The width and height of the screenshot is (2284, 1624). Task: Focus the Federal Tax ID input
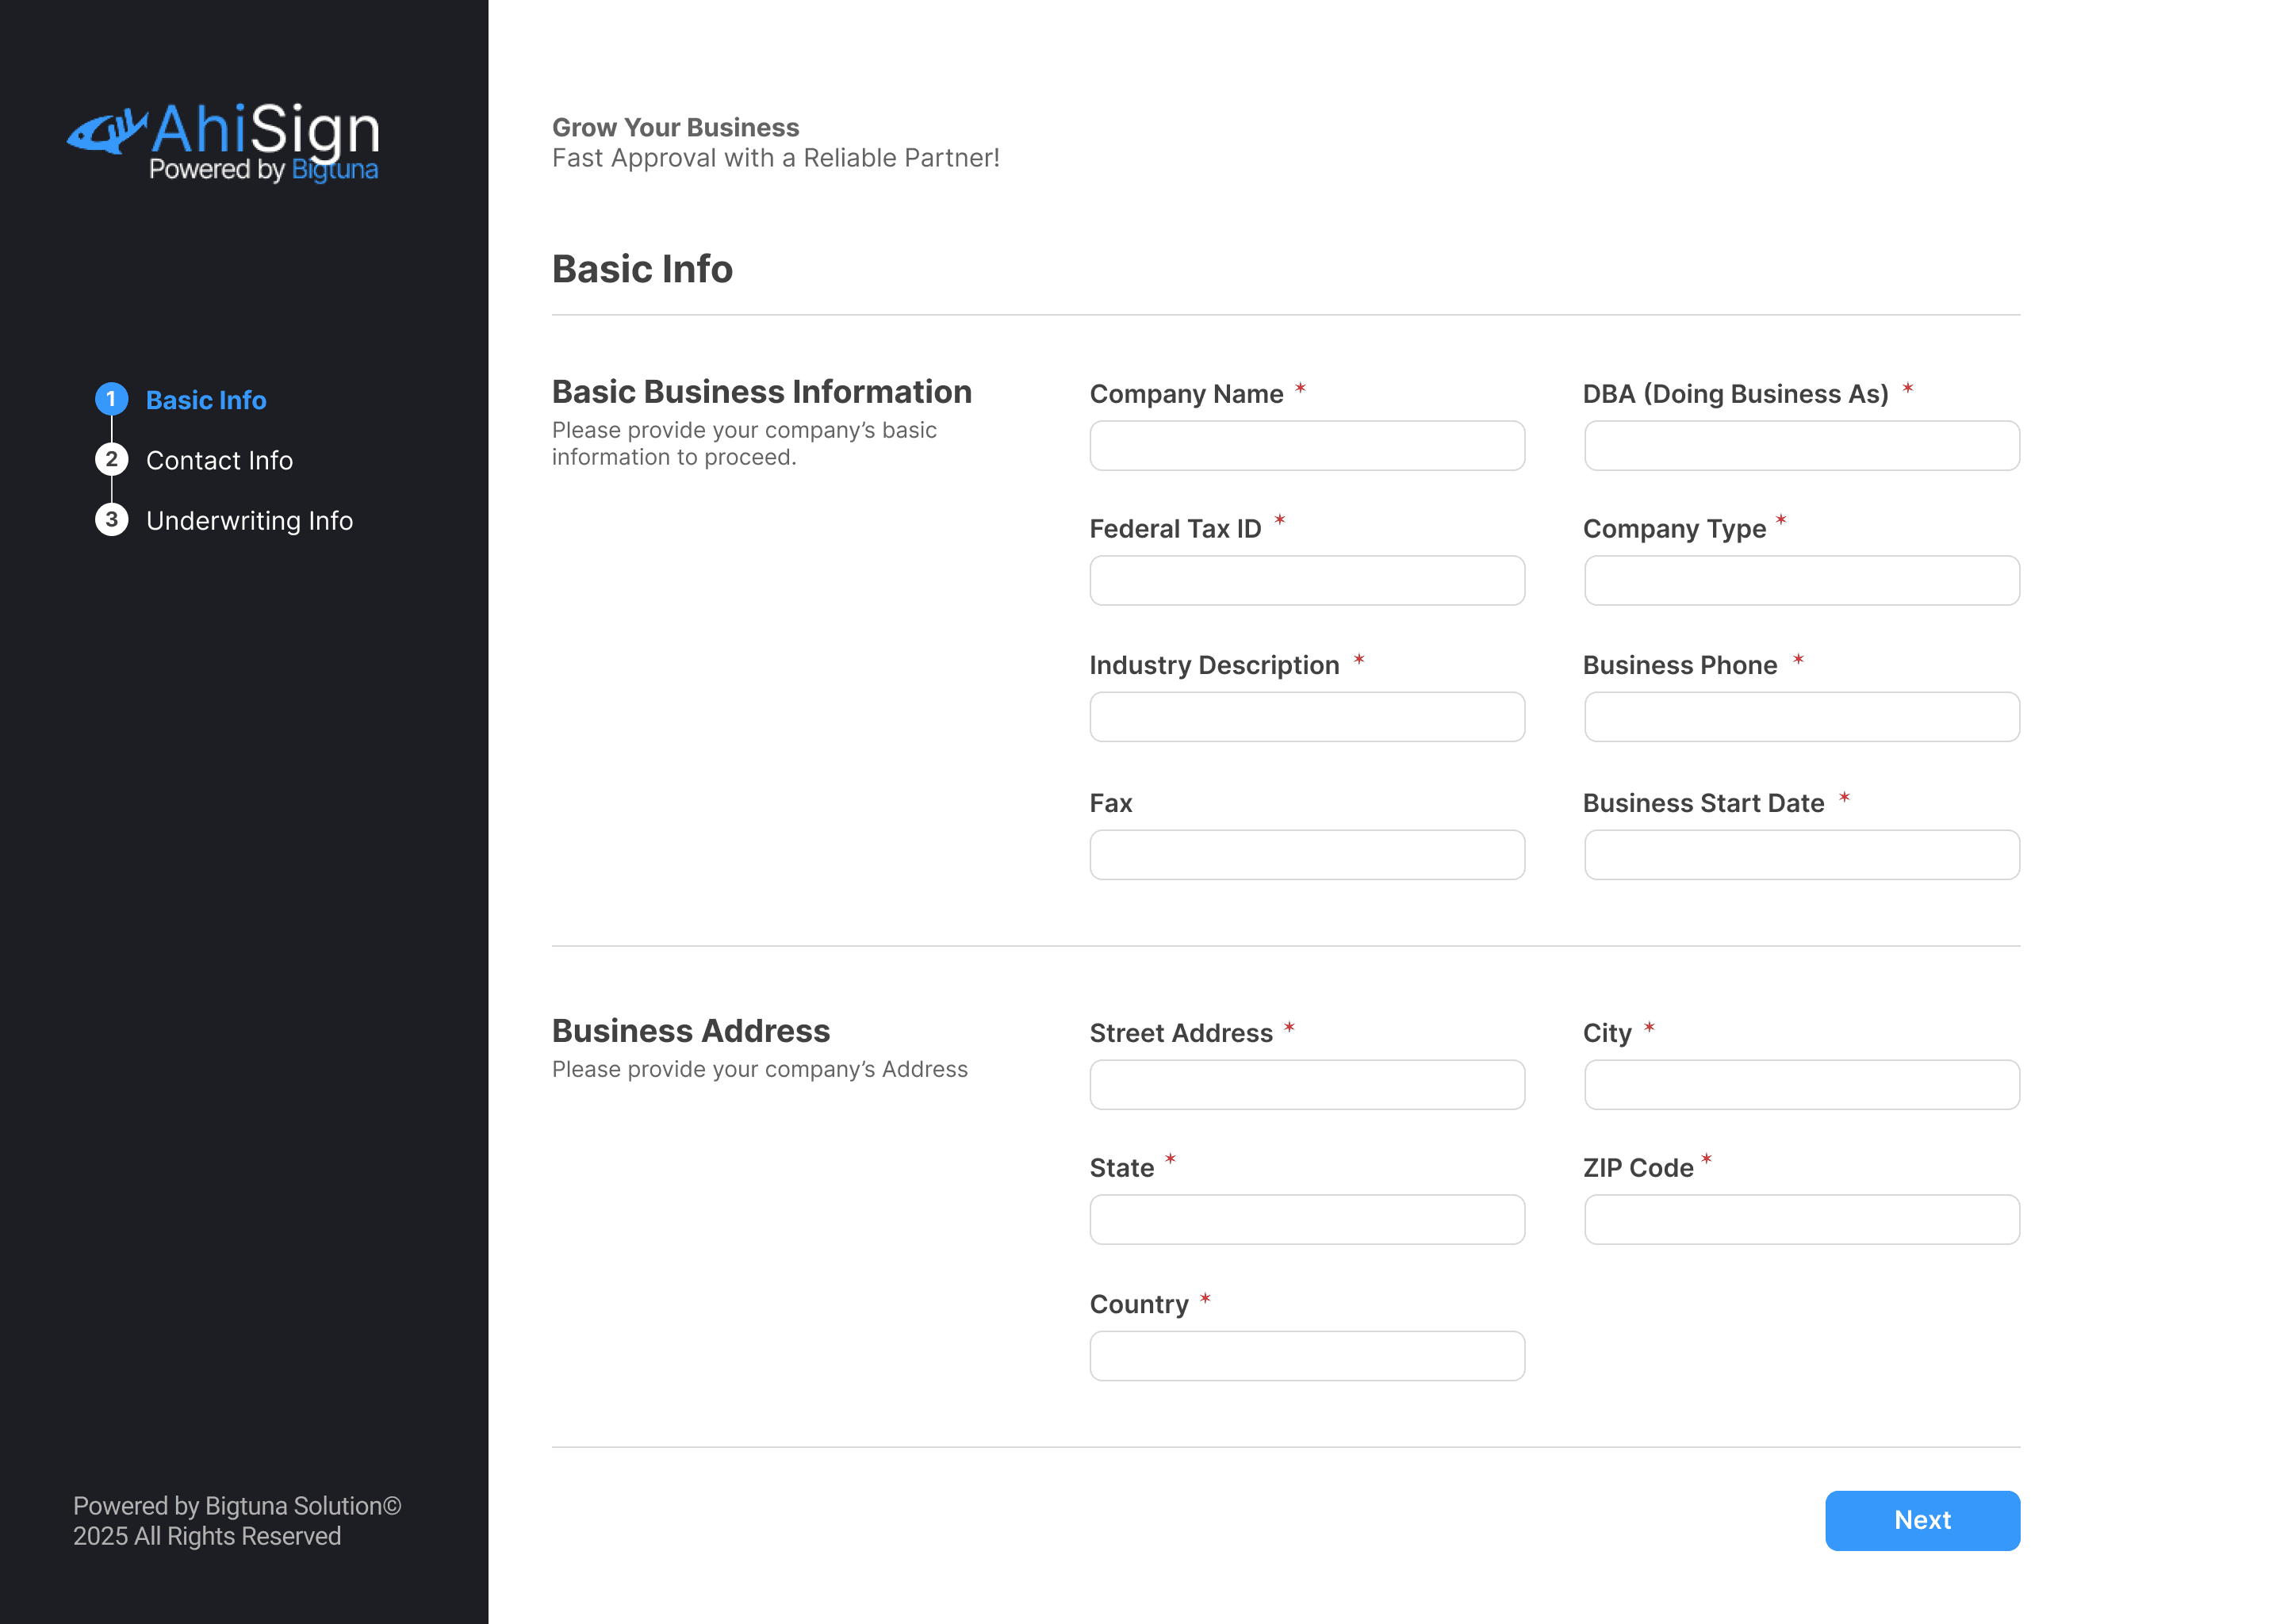pyautogui.click(x=1307, y=580)
